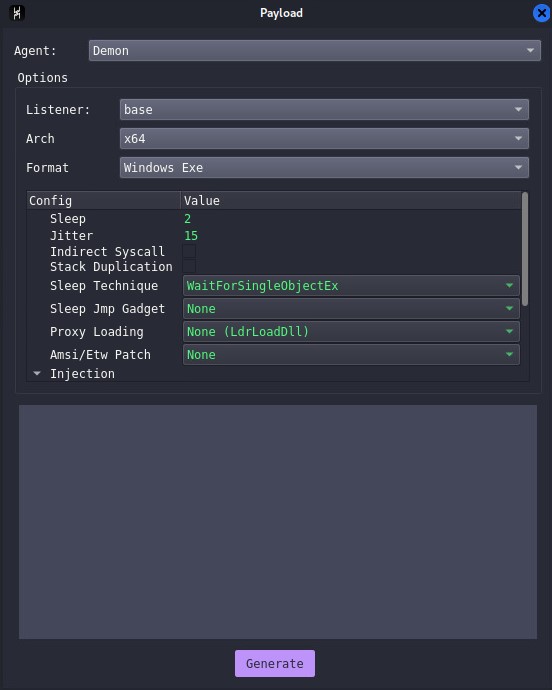The image size is (552, 690).
Task: Close the Payload dialog
Action: click(x=541, y=13)
